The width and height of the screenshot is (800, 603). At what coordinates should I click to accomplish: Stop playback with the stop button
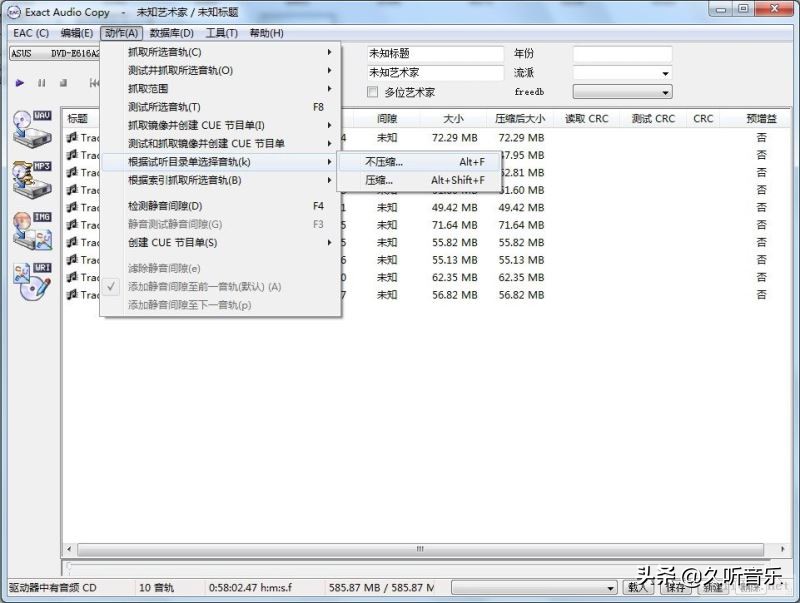point(63,83)
